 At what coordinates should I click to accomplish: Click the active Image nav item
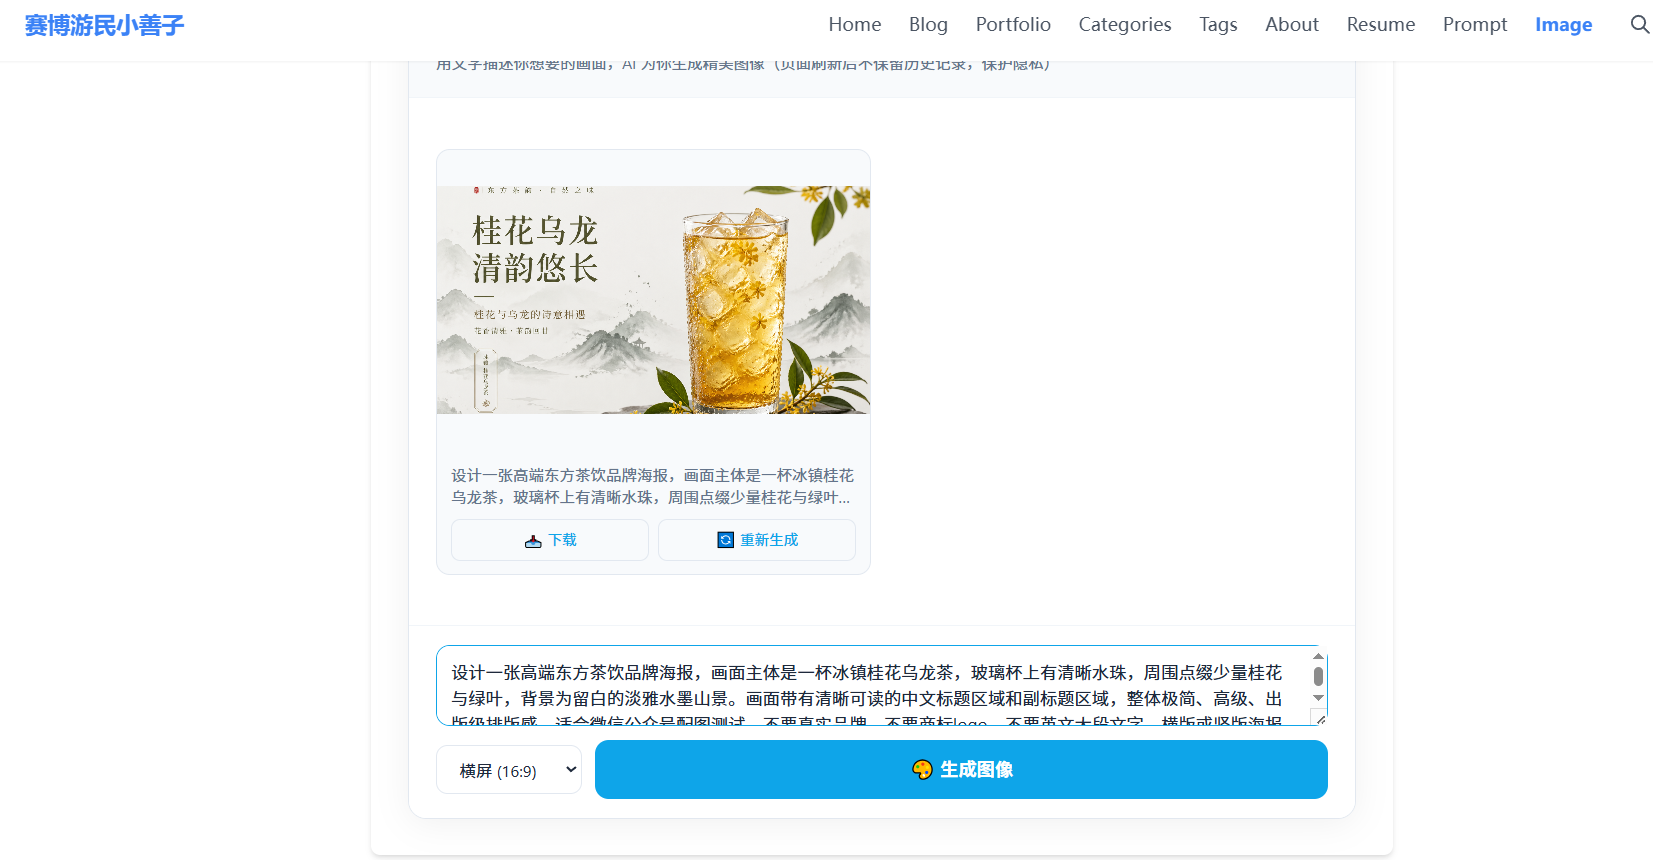pos(1563,25)
